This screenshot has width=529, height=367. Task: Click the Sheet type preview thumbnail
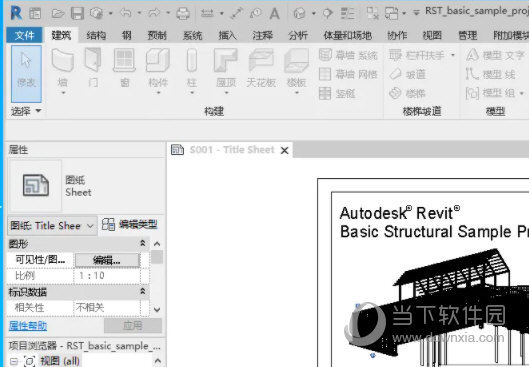coord(36,185)
